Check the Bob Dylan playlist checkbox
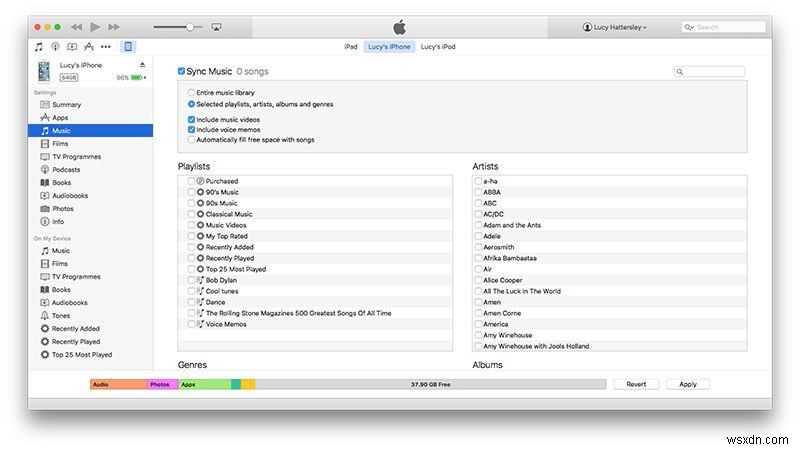This screenshot has height=450, width=800. tap(191, 280)
